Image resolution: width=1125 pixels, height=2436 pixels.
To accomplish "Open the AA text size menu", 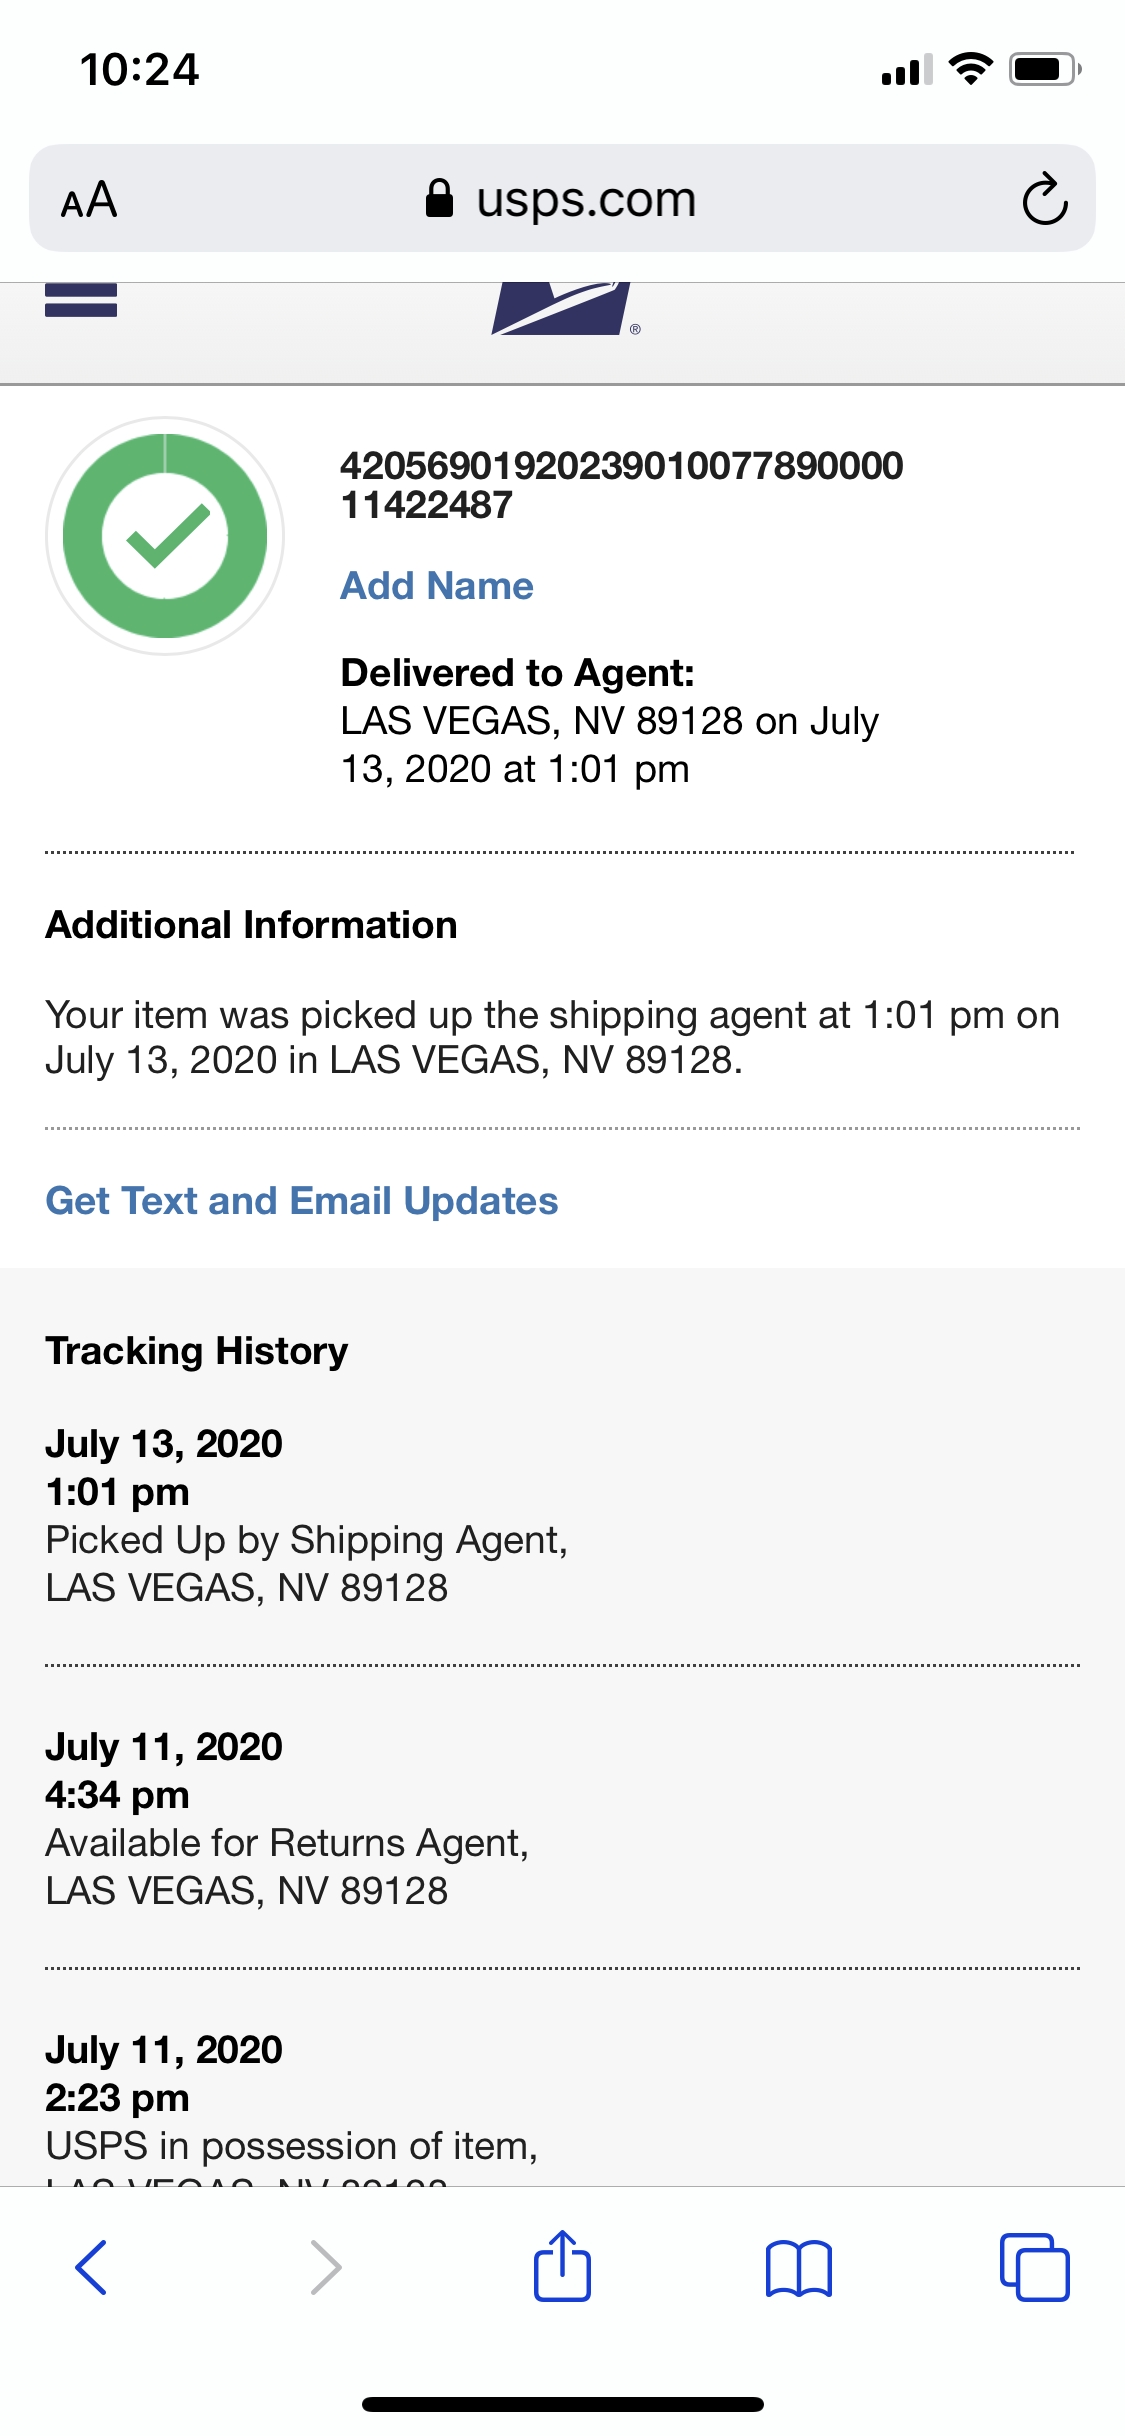I will (89, 200).
